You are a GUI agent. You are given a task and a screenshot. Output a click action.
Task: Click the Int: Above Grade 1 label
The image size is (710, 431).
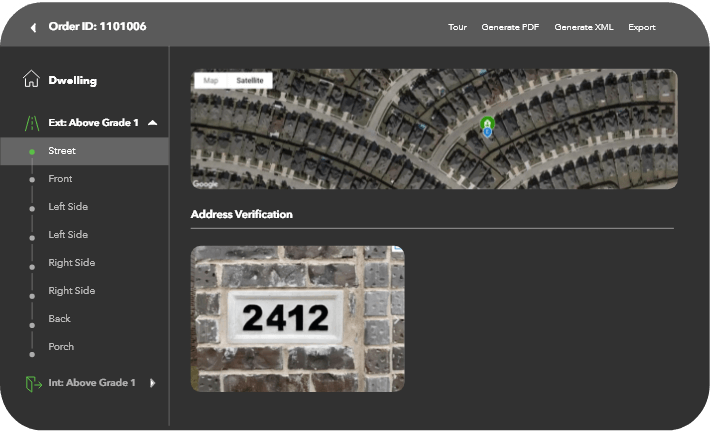point(92,383)
